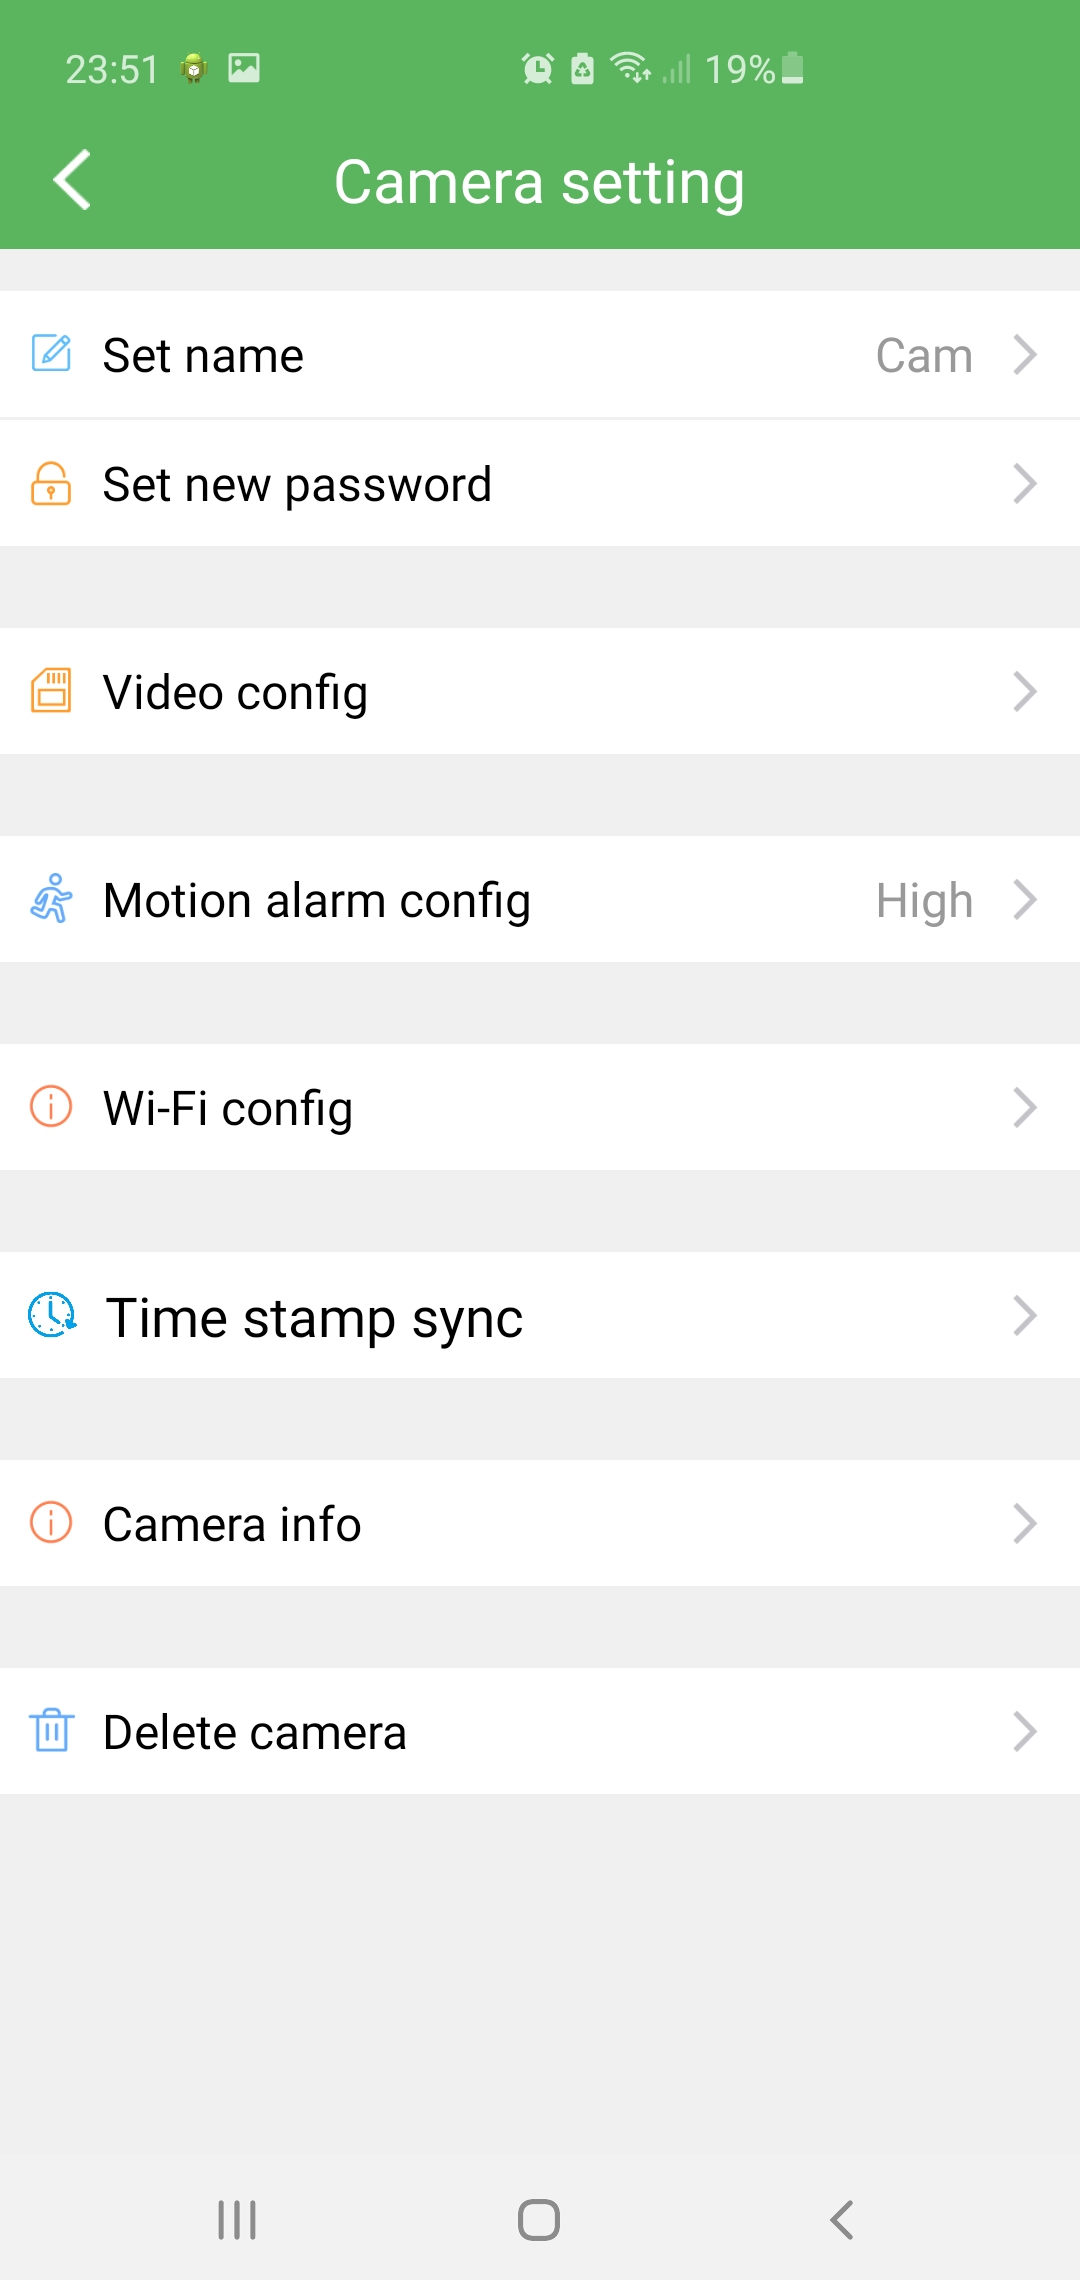Open Android recent apps button

click(237, 2220)
